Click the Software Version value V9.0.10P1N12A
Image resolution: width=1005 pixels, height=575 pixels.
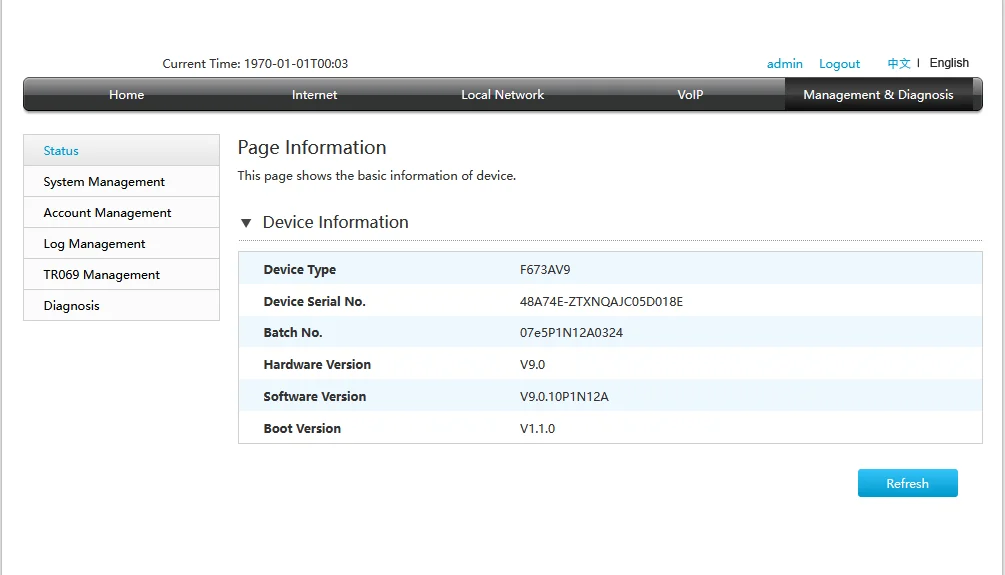click(x=564, y=397)
